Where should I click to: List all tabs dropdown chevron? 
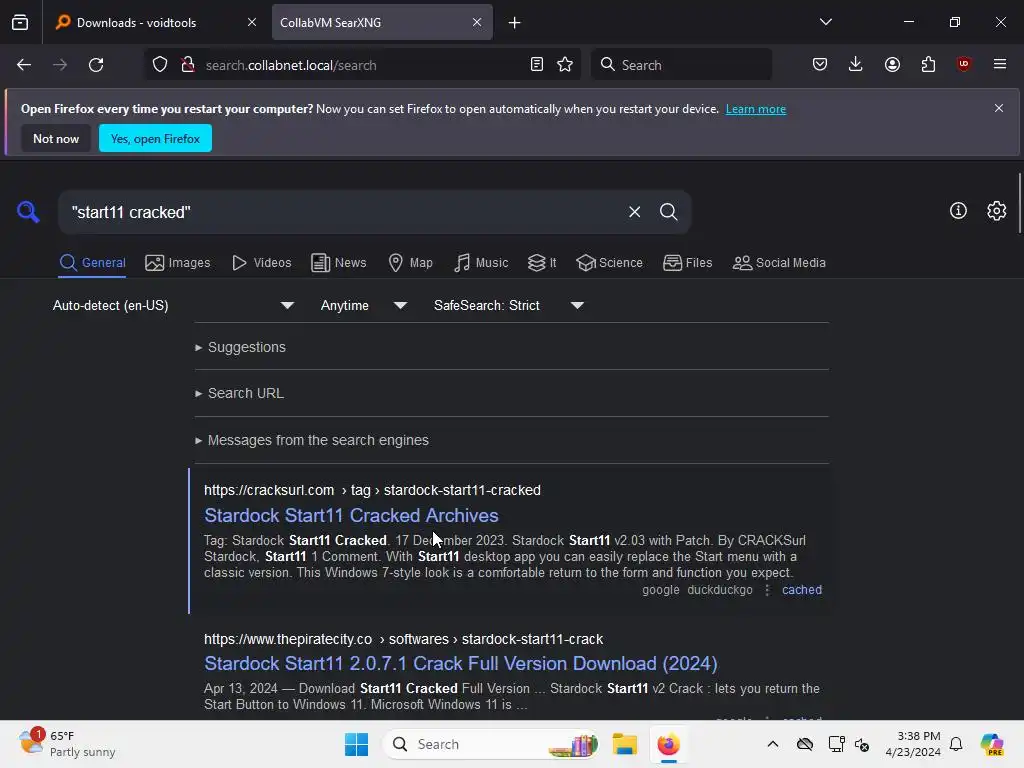[x=825, y=22]
